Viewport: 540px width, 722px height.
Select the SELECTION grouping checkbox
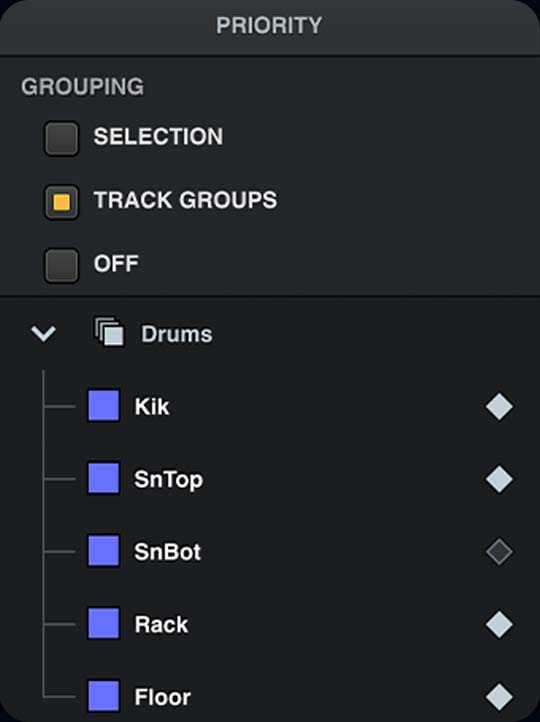click(x=62, y=138)
